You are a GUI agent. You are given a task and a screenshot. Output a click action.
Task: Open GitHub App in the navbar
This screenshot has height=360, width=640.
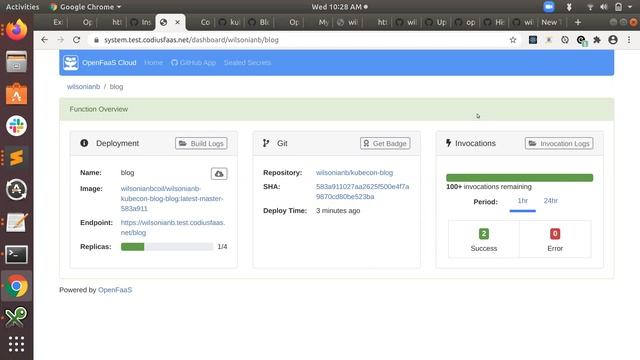point(193,63)
